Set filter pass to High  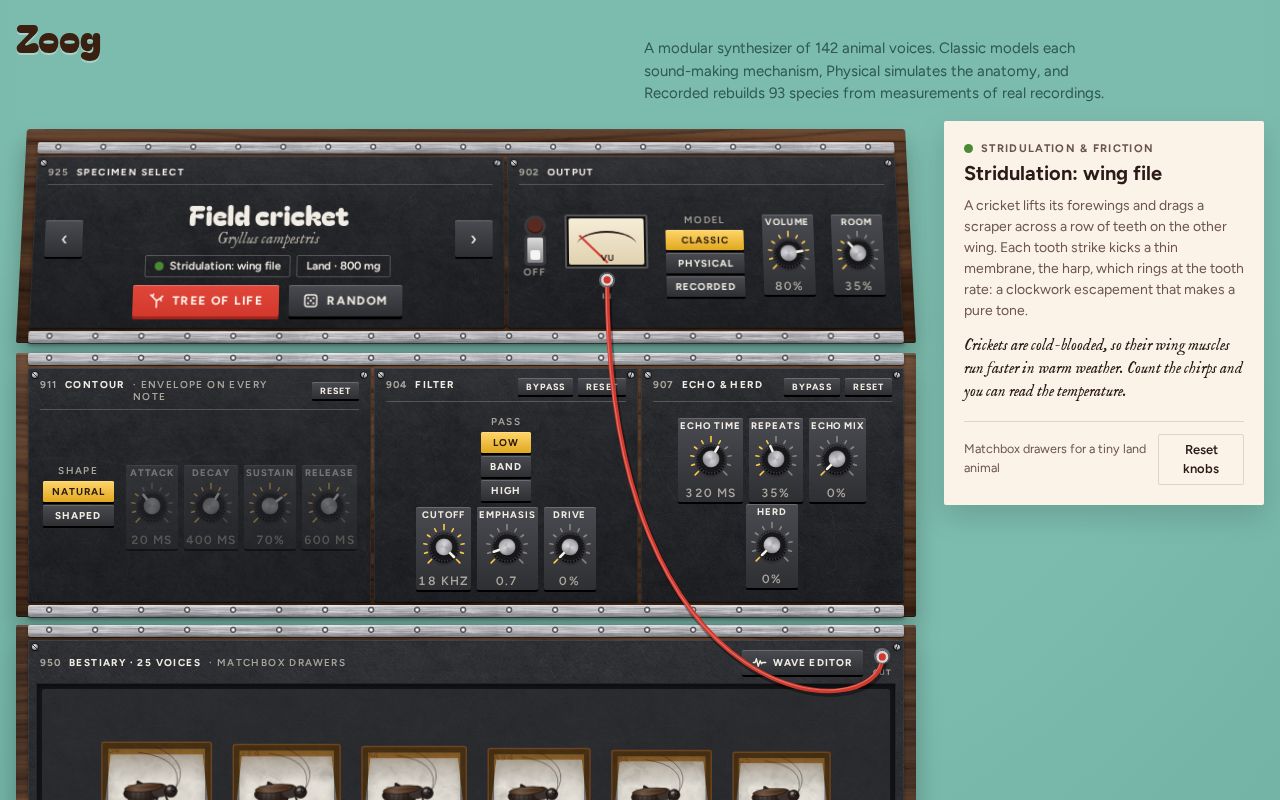tap(506, 490)
